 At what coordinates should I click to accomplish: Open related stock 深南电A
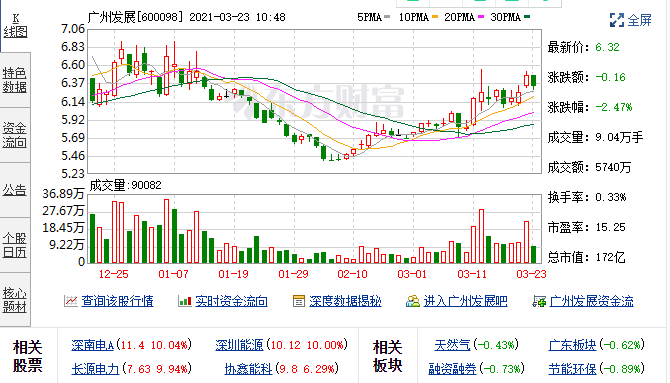93,345
